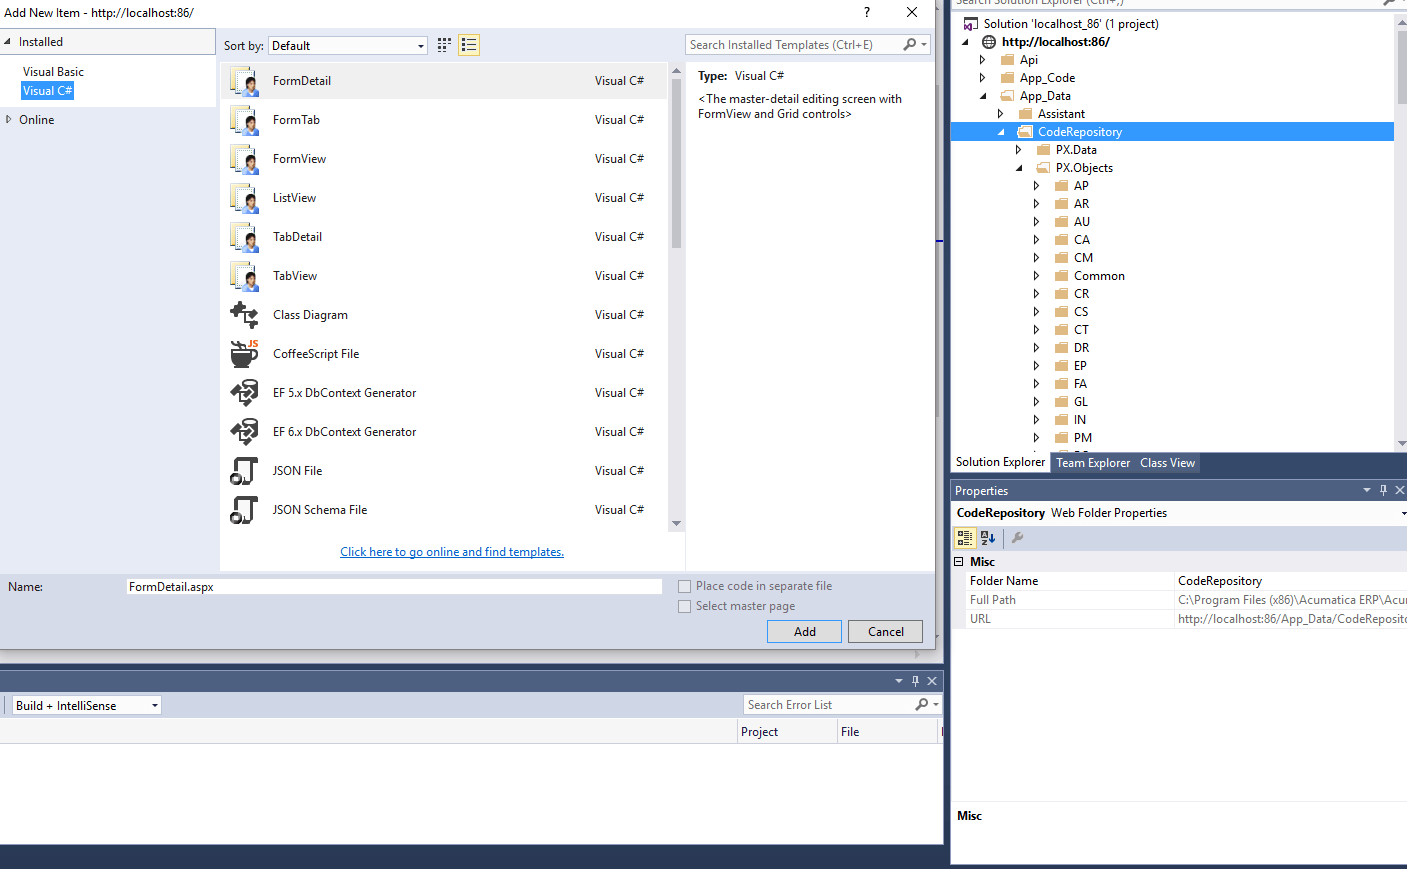Toggle small icons view in template list
Image resolution: width=1407 pixels, height=869 pixels.
coord(443,45)
